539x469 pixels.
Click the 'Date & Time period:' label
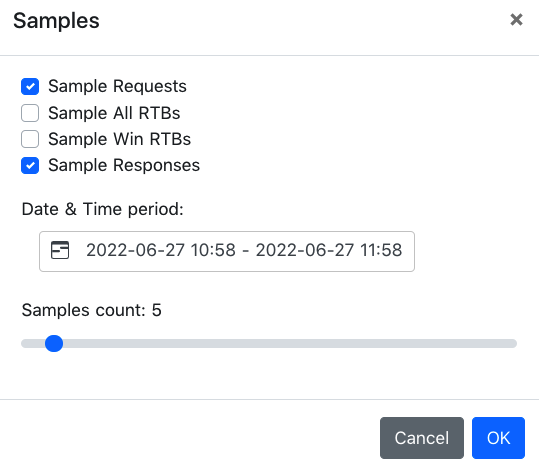tap(102, 209)
